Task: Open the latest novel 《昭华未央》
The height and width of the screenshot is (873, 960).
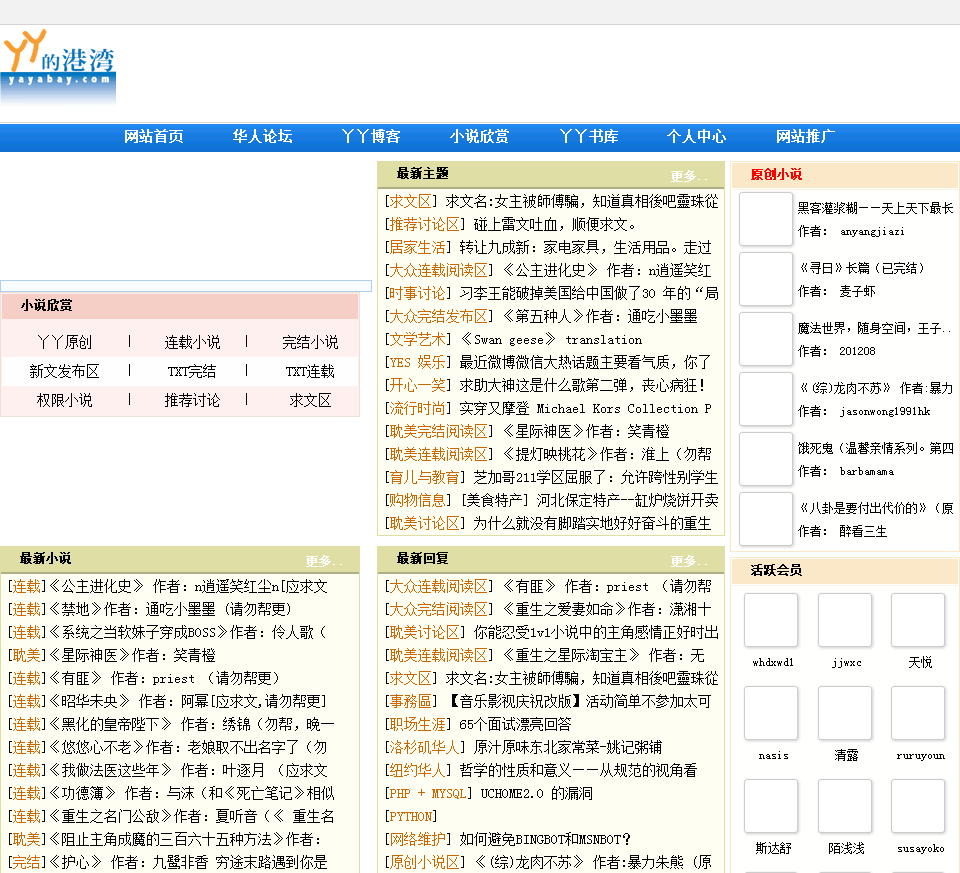Action: click(x=188, y=702)
